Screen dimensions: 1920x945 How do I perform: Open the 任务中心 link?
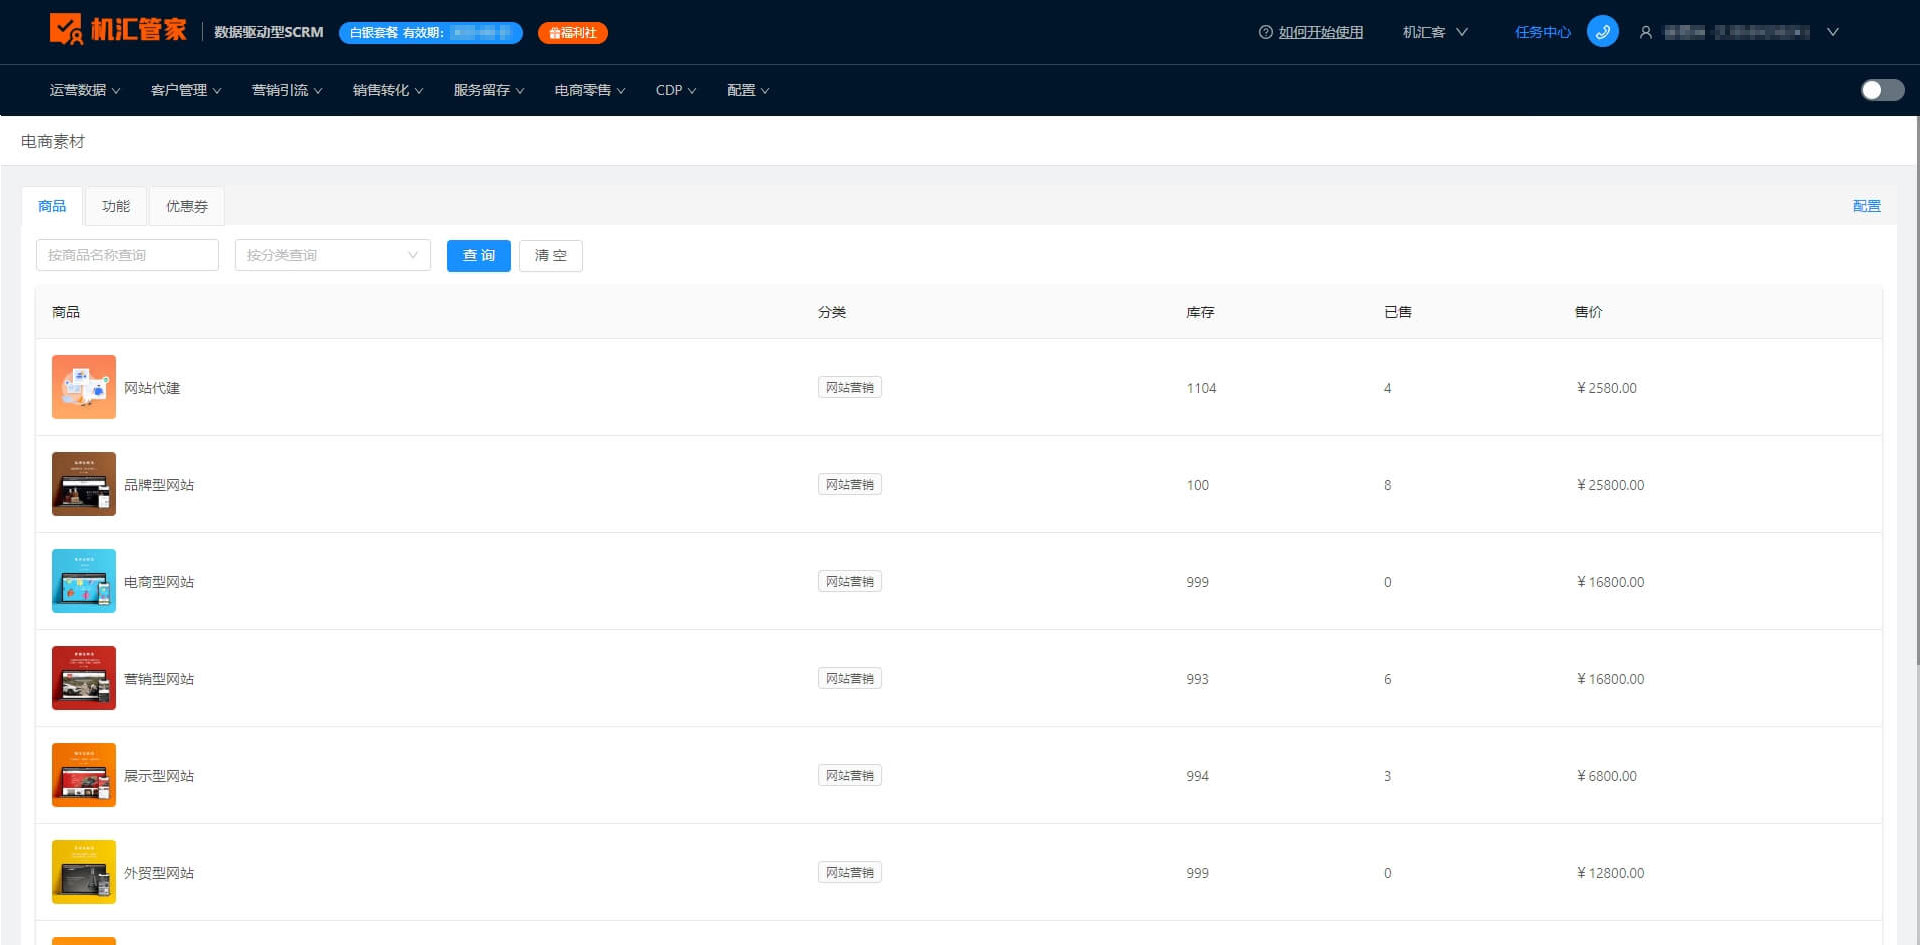point(1542,32)
